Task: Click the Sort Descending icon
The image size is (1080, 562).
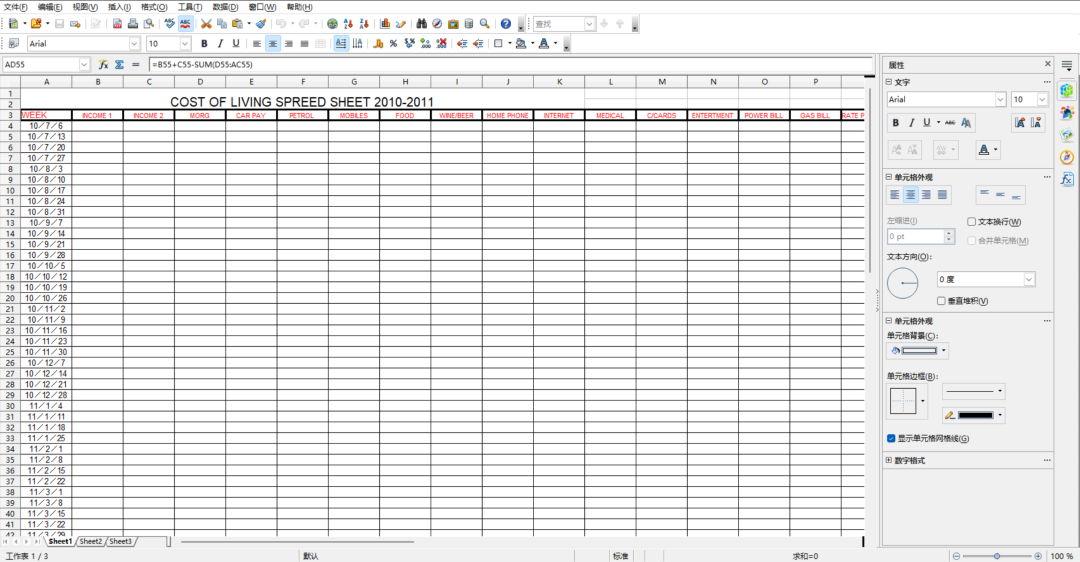Action: pyautogui.click(x=364, y=24)
